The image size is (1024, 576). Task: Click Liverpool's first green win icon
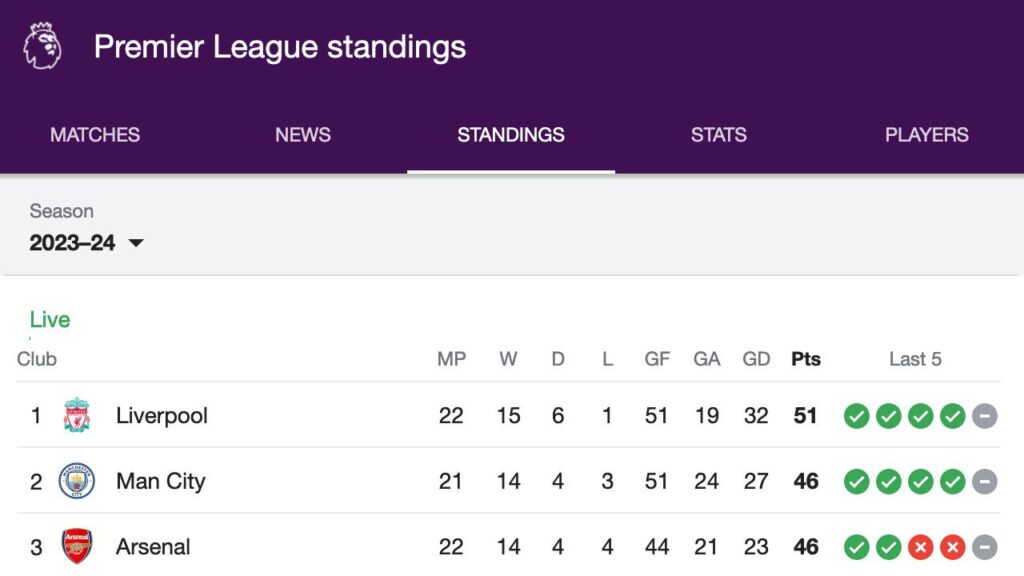tap(856, 416)
